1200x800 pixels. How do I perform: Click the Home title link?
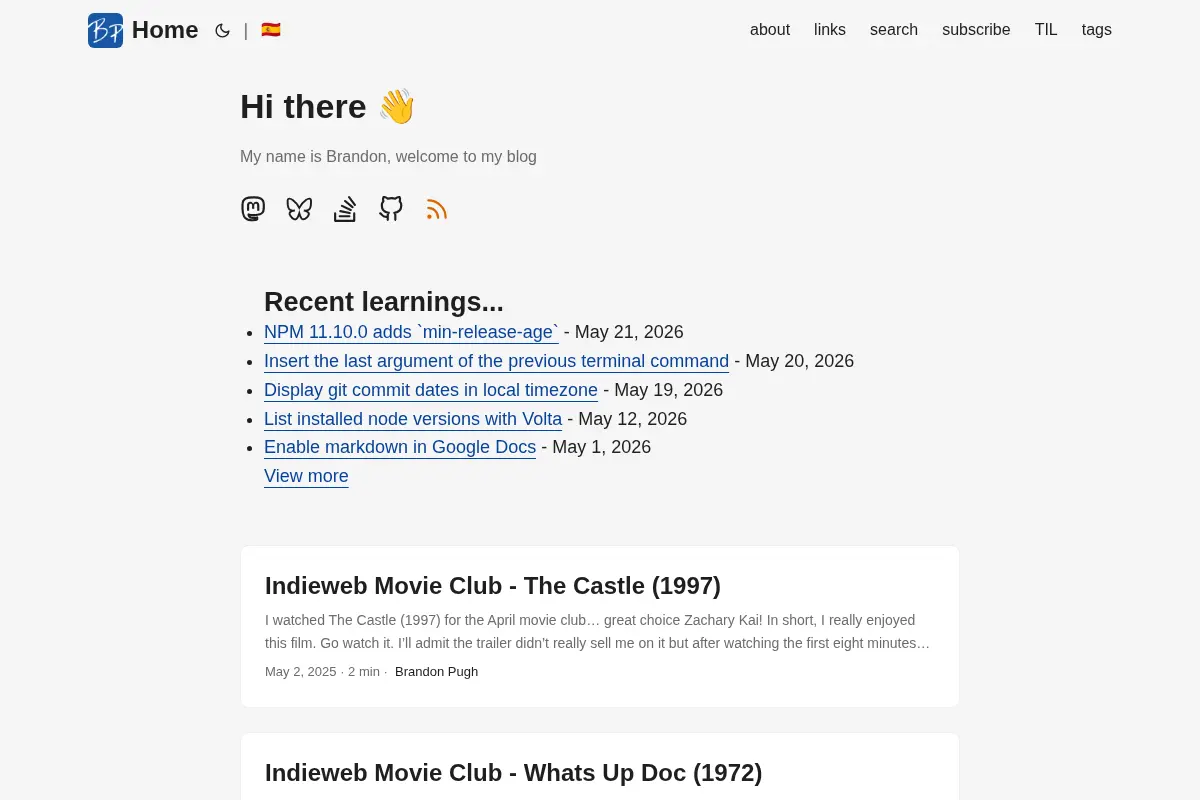tap(165, 30)
